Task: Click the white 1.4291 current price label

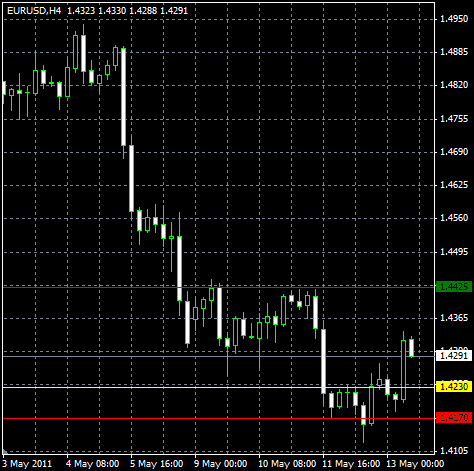Action: (454, 356)
